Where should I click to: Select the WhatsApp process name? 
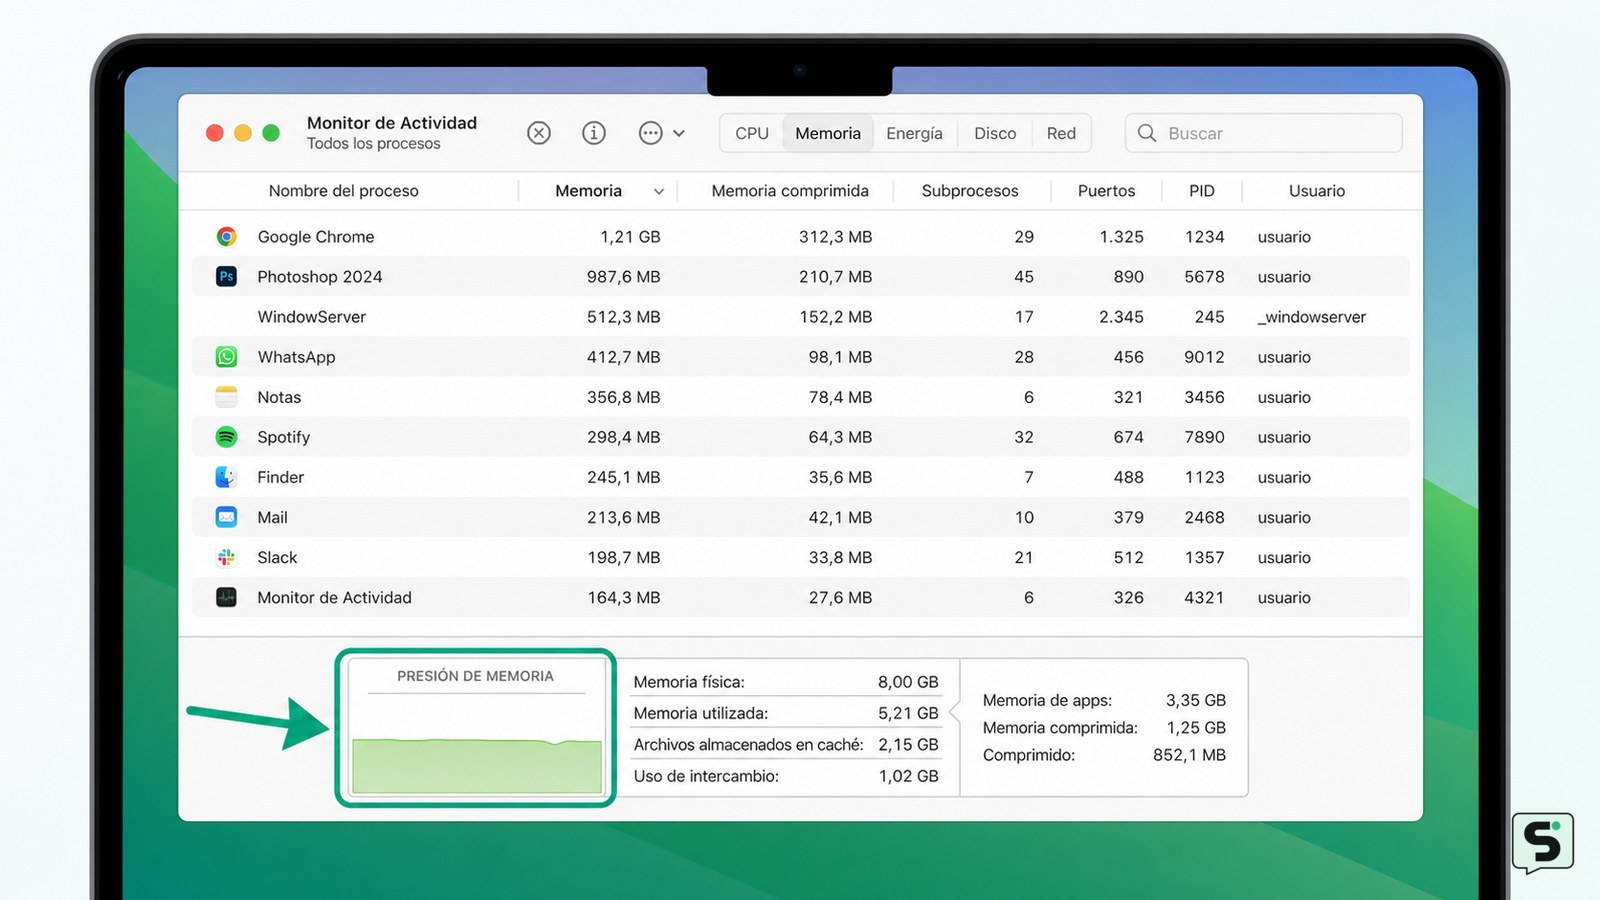tap(296, 357)
